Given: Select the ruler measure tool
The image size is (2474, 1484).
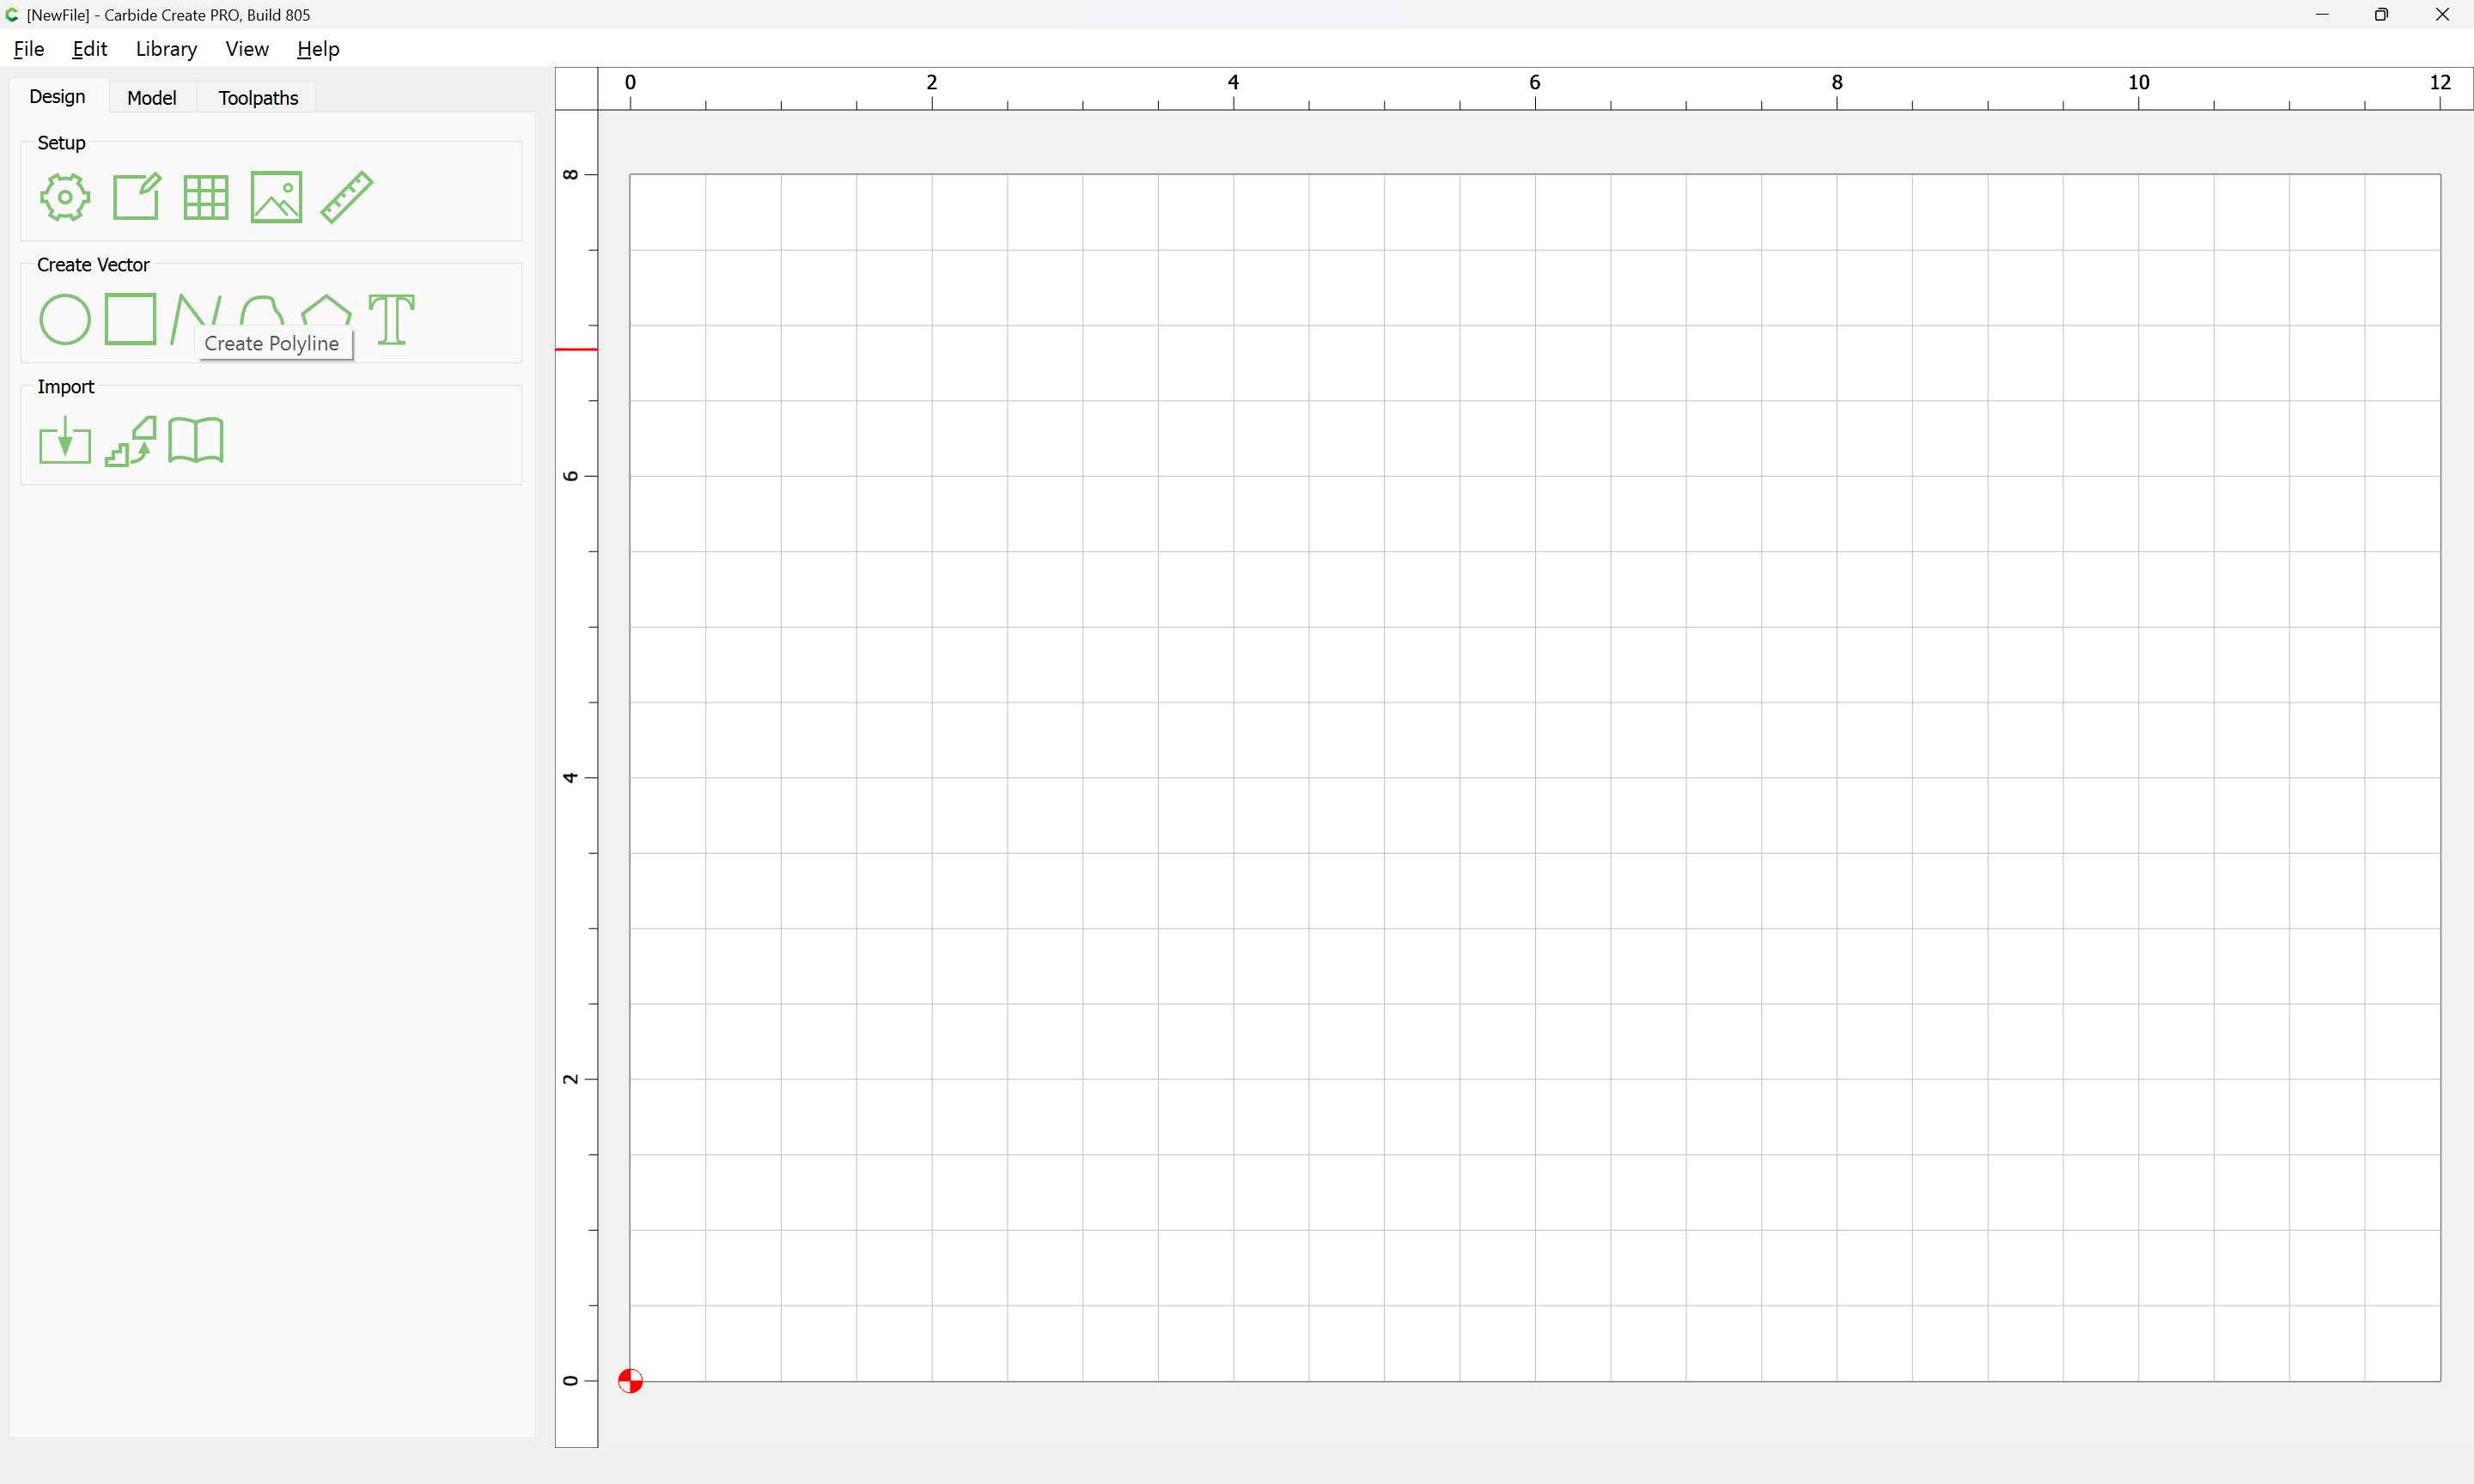Looking at the screenshot, I should pos(347,196).
